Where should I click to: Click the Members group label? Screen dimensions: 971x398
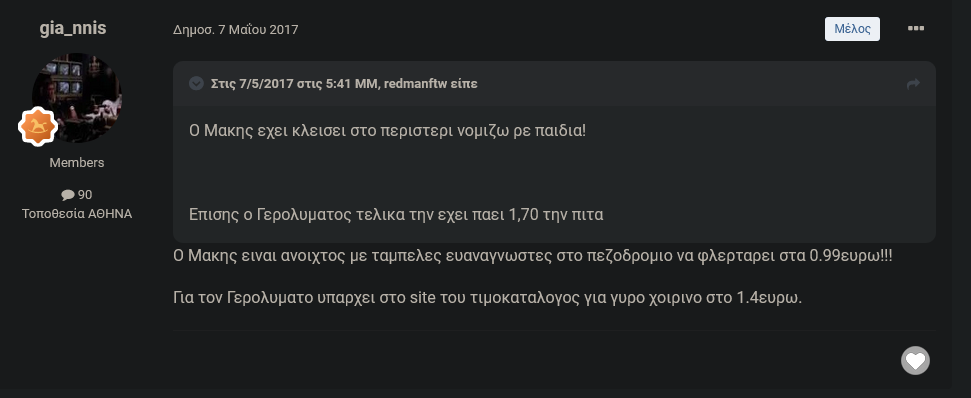pyautogui.click(x=77, y=163)
